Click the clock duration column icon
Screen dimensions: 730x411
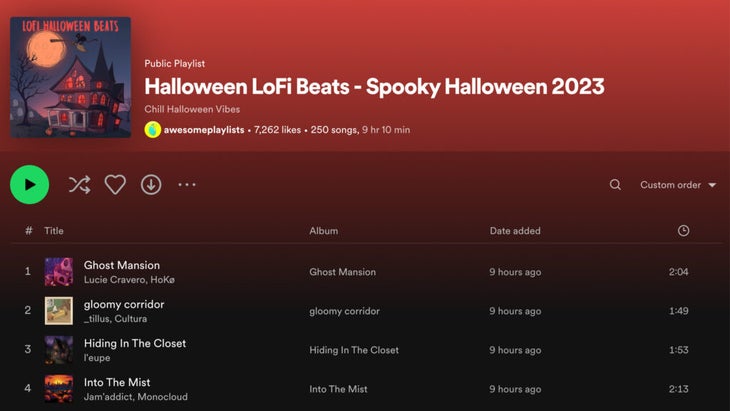coord(683,230)
